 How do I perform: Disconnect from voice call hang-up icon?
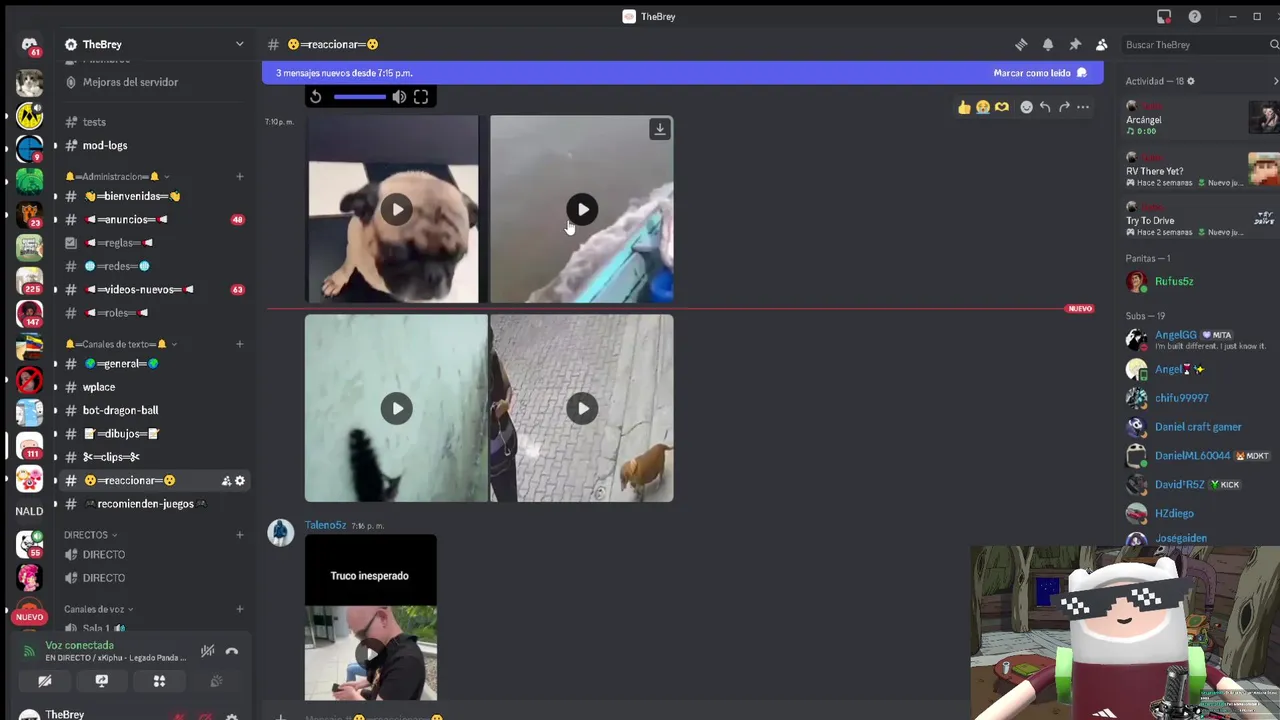click(232, 651)
